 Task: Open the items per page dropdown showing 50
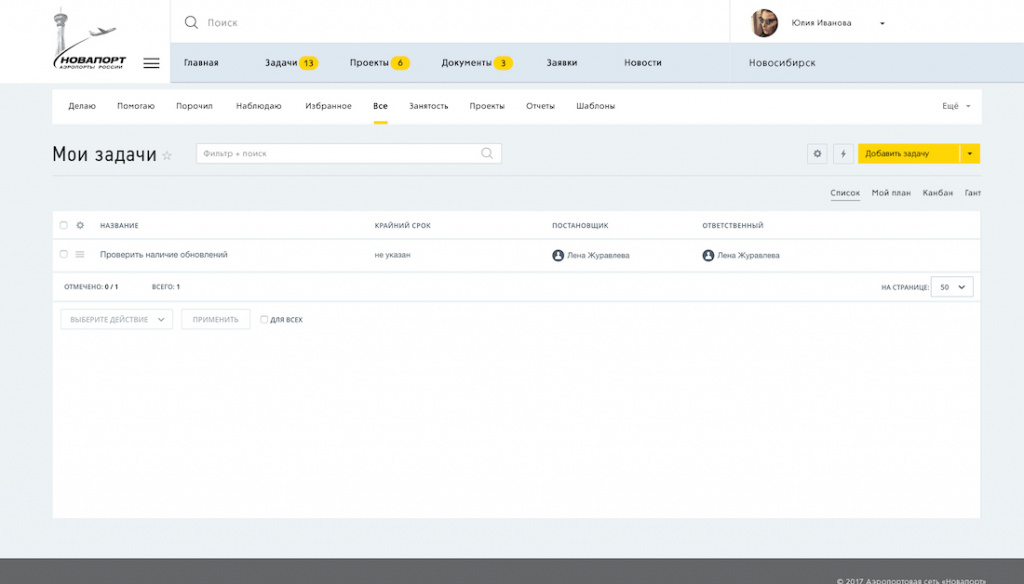click(951, 287)
